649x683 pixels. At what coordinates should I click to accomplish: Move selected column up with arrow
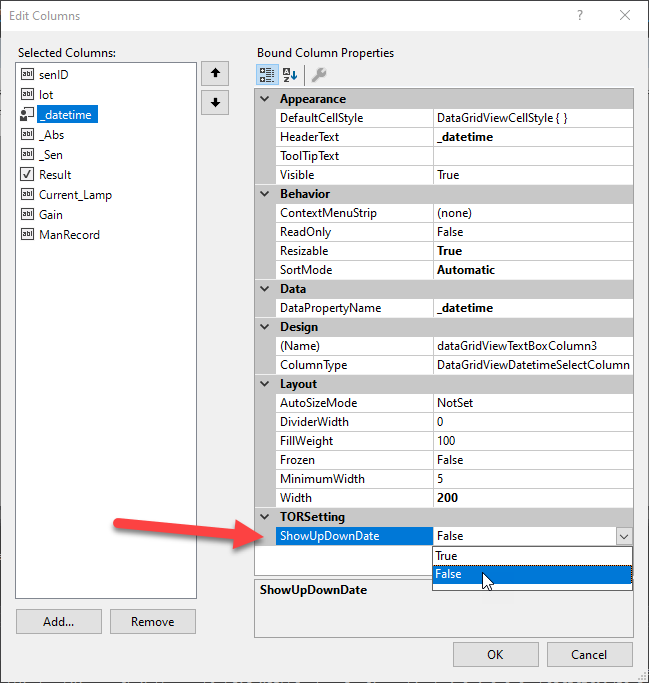[x=215, y=73]
